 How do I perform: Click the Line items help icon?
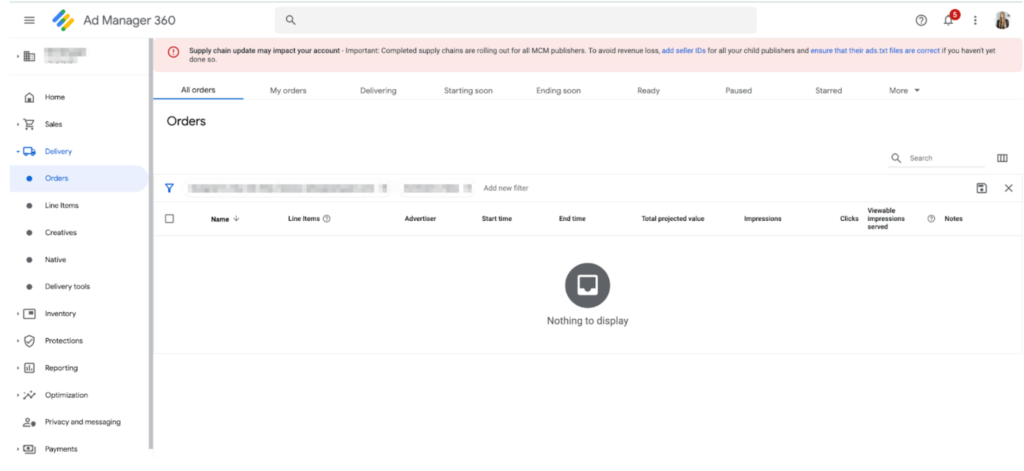tap(327, 219)
